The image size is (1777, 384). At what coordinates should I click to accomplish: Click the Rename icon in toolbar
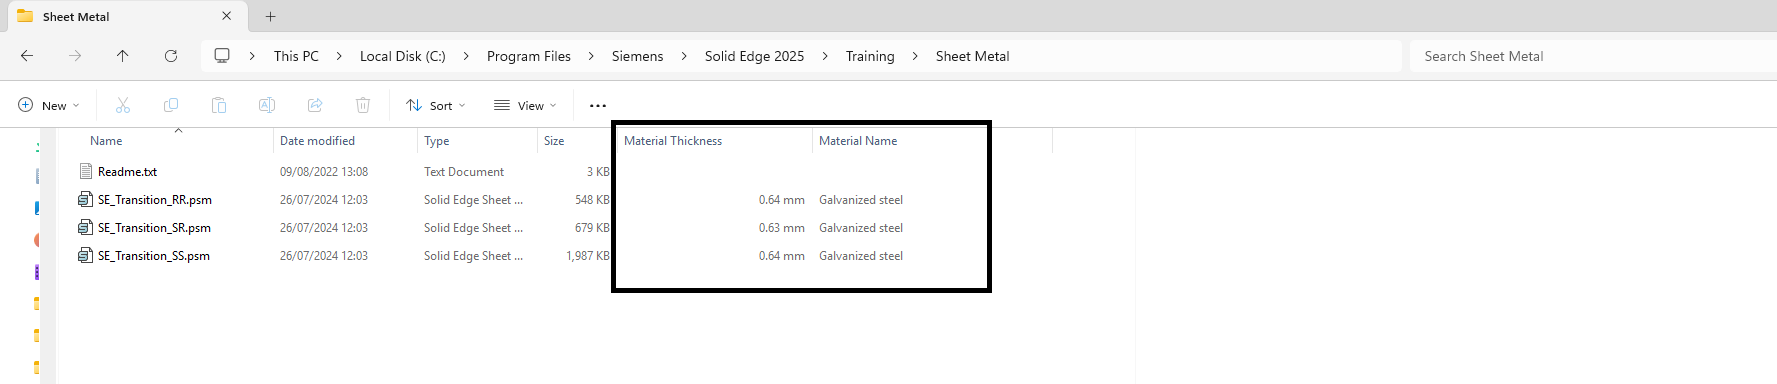tap(267, 105)
